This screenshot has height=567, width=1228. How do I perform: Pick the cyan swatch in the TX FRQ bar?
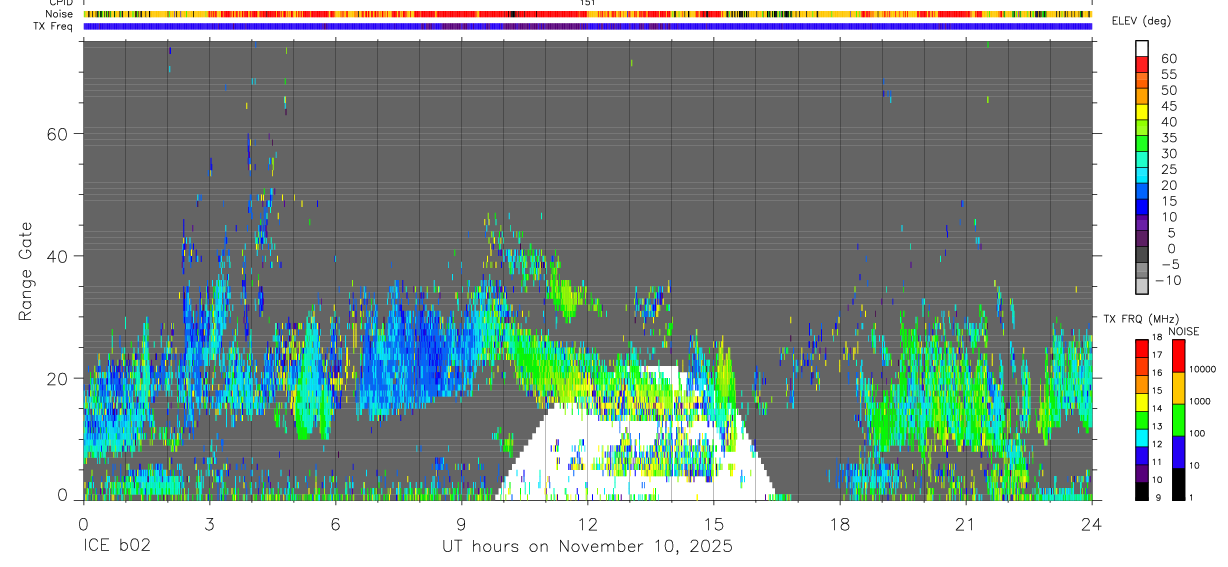[1142, 438]
